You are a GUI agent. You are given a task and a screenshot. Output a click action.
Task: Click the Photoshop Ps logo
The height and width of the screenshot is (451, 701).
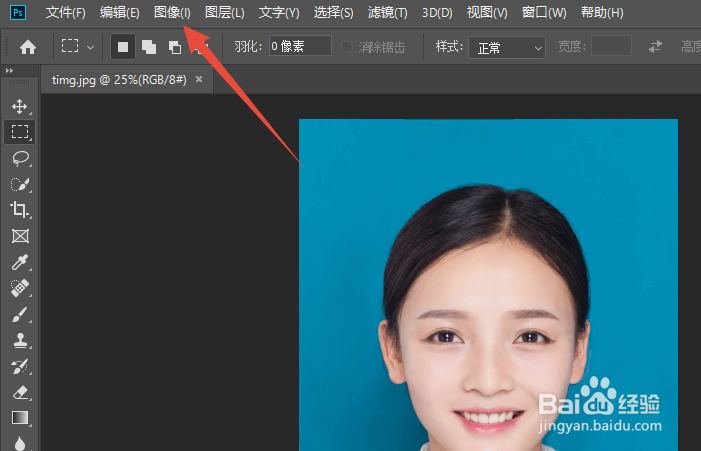pyautogui.click(x=18, y=13)
